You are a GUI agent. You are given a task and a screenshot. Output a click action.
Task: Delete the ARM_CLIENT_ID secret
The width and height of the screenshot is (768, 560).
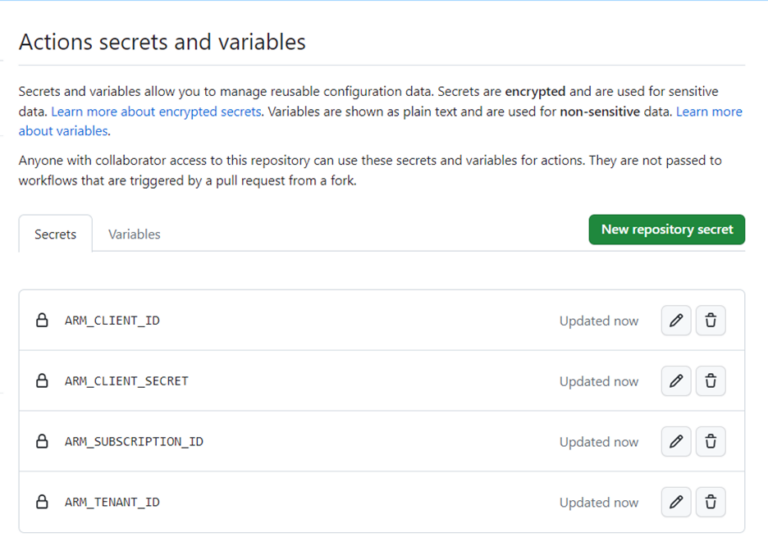[x=710, y=321]
